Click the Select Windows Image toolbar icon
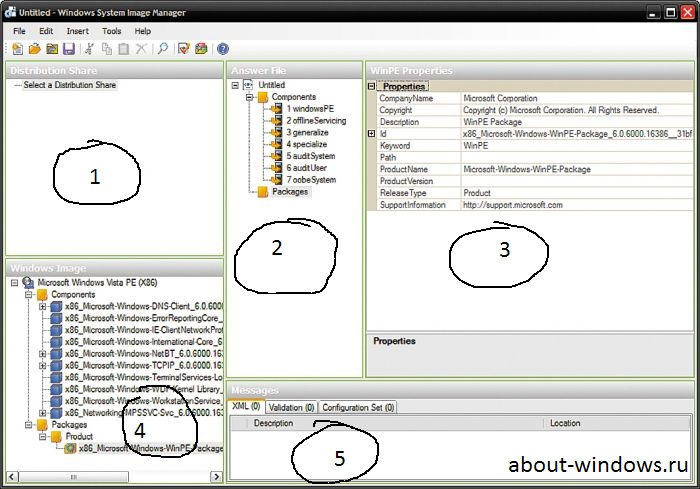Image resolution: width=700 pixels, height=489 pixels. (x=52, y=49)
